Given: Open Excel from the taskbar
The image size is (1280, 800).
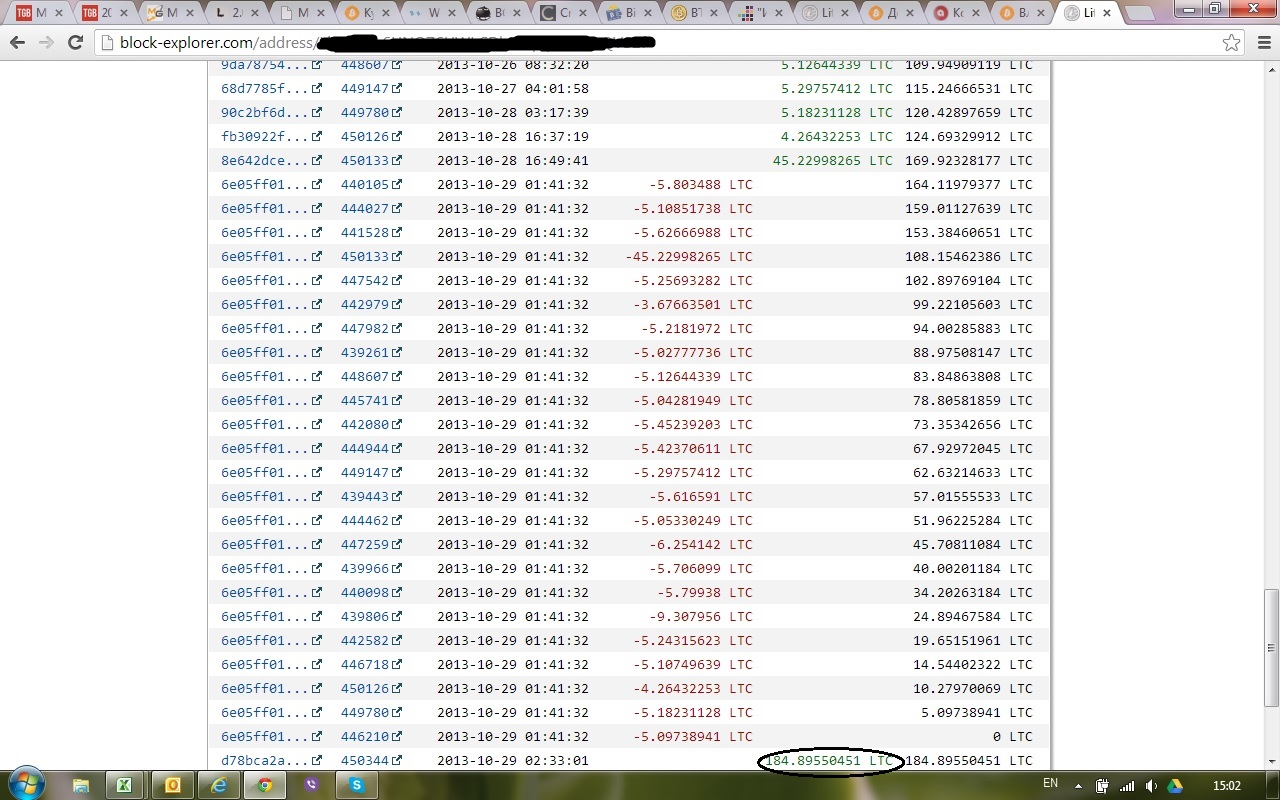Looking at the screenshot, I should 124,785.
